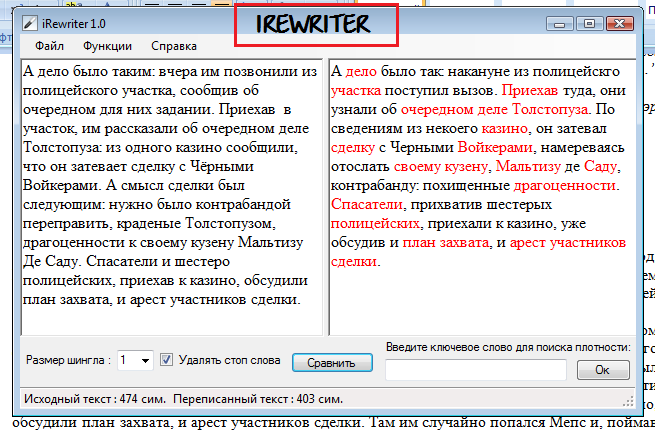The width and height of the screenshot is (655, 432).
Task: Close the iRewriter window
Action: coord(619,24)
